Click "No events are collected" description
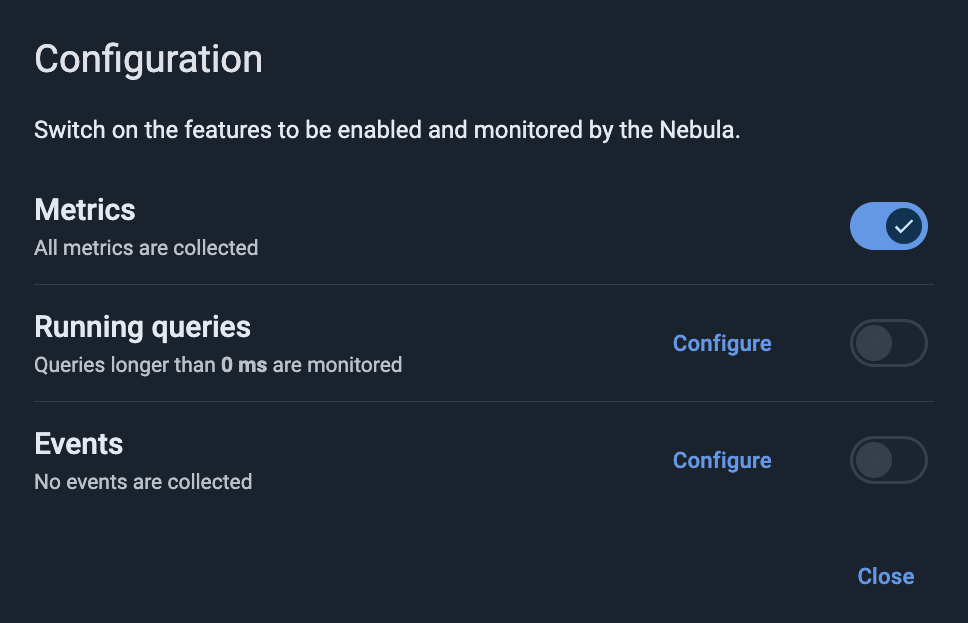Image resolution: width=968 pixels, height=623 pixels. pos(143,482)
